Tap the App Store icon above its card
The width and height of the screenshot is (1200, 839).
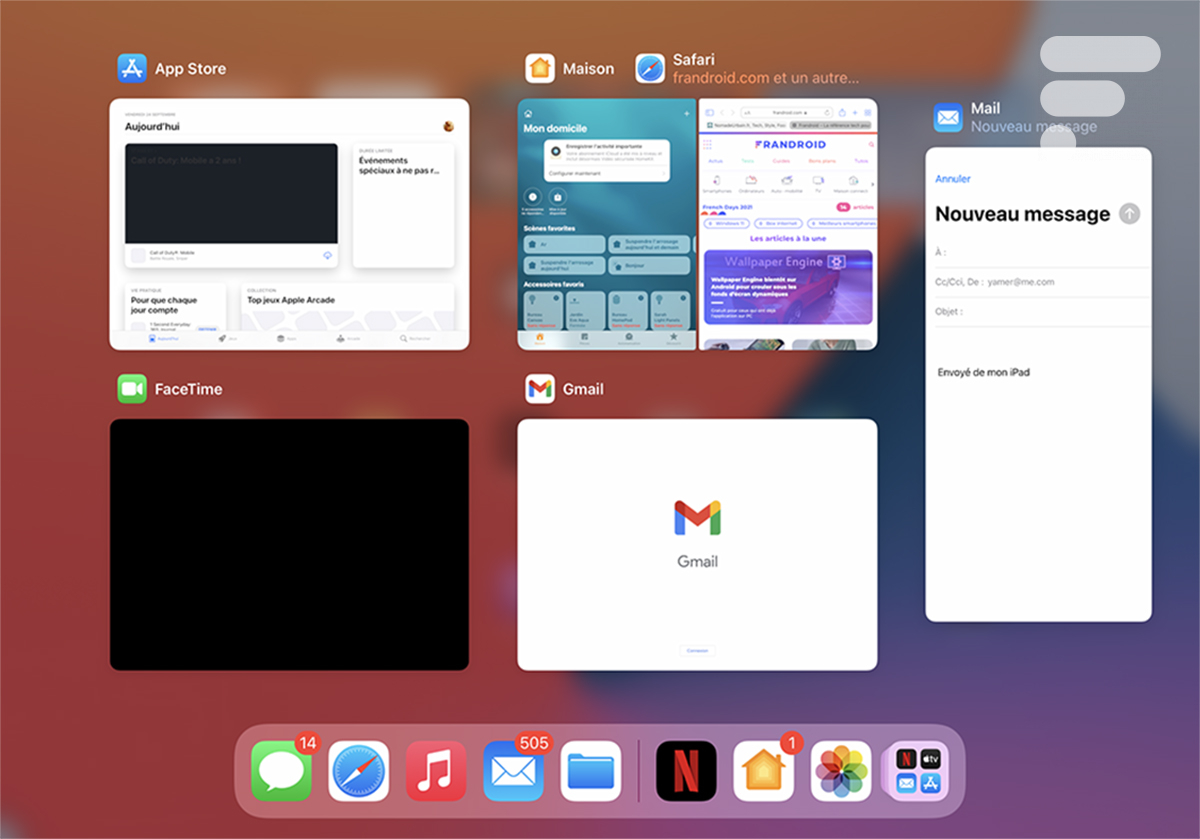pos(132,68)
